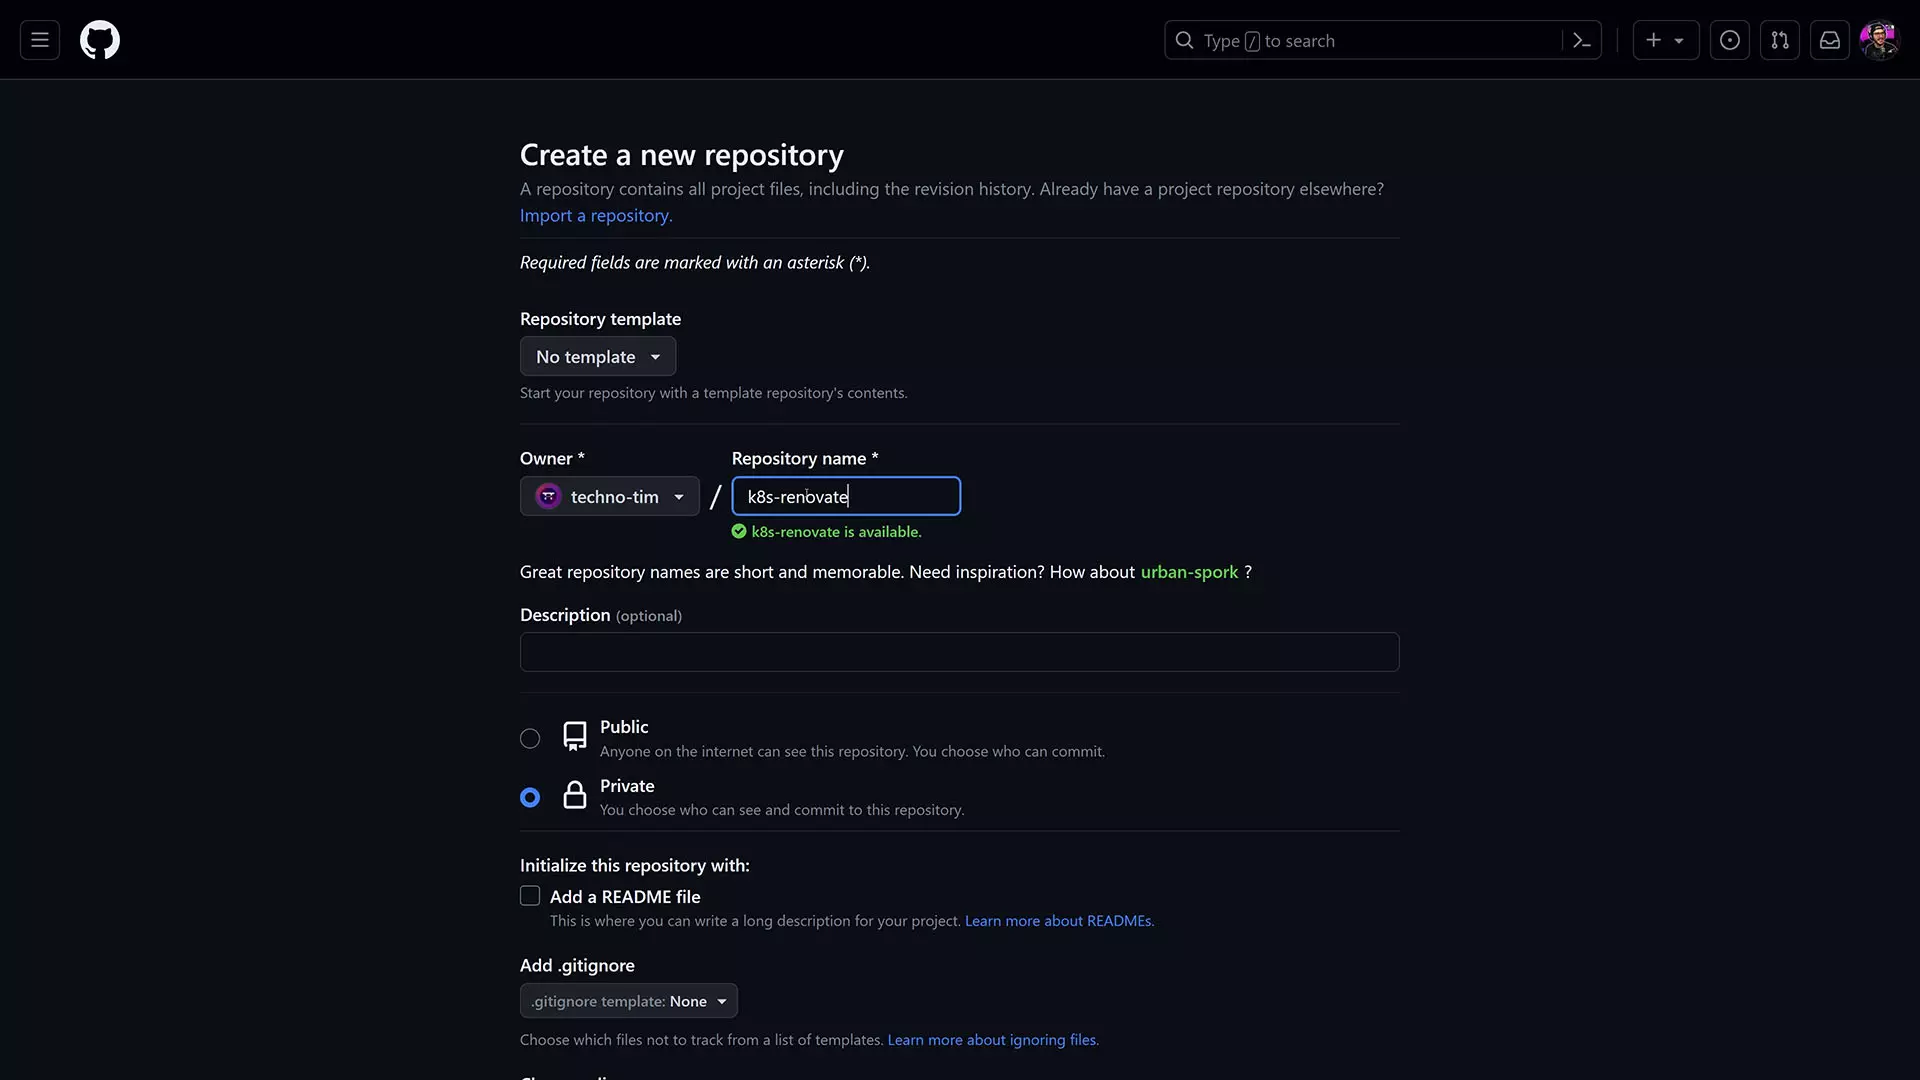Use the urban-spork suggested name

click(x=1188, y=572)
